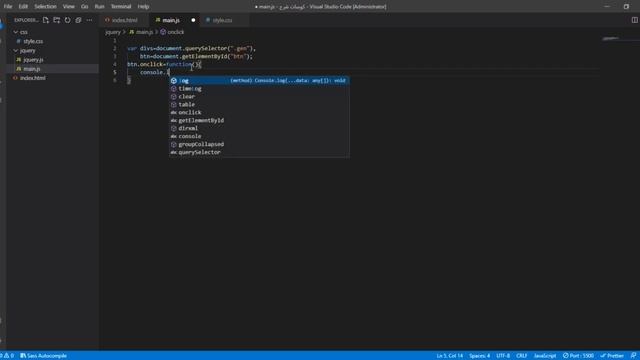Open the Edit menu
640x360 pixels.
[x=23, y=7]
